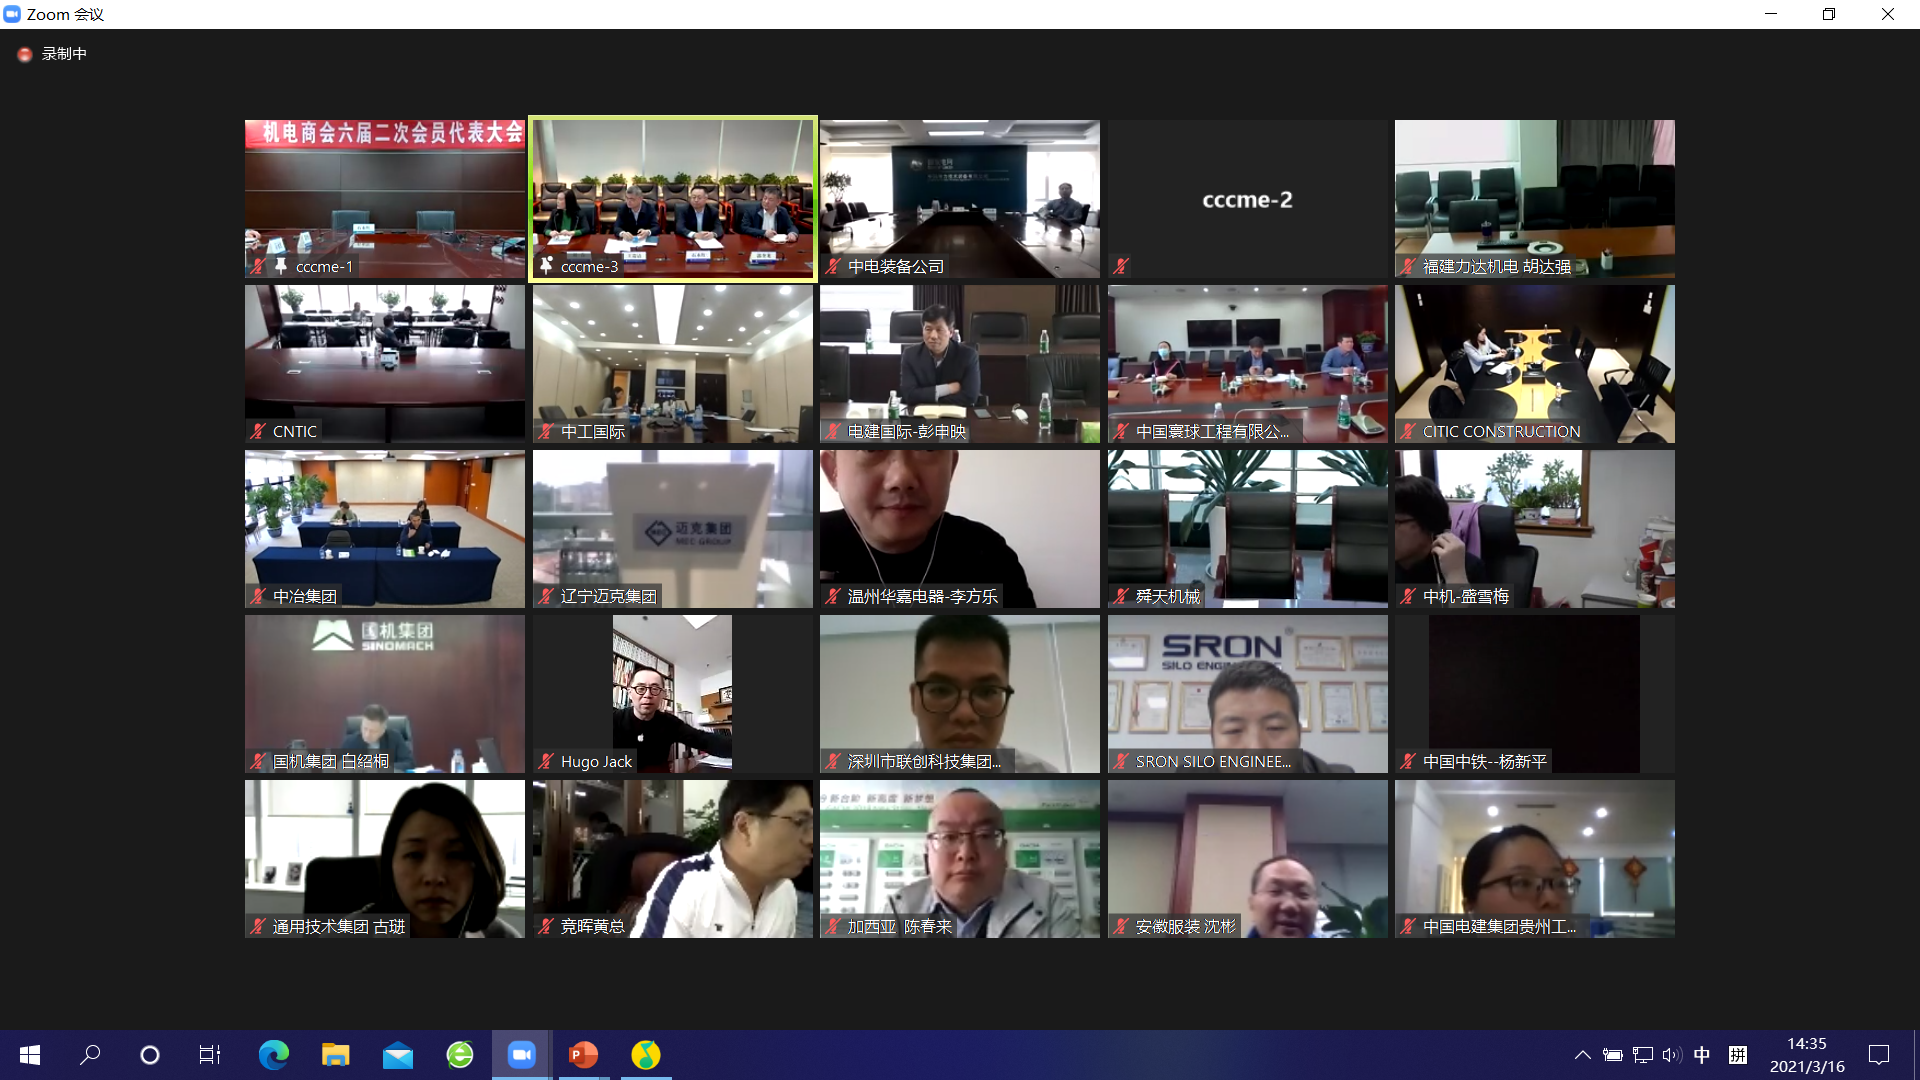The height and width of the screenshot is (1080, 1920).
Task: Open Cortana from the taskbar
Action: (x=150, y=1055)
